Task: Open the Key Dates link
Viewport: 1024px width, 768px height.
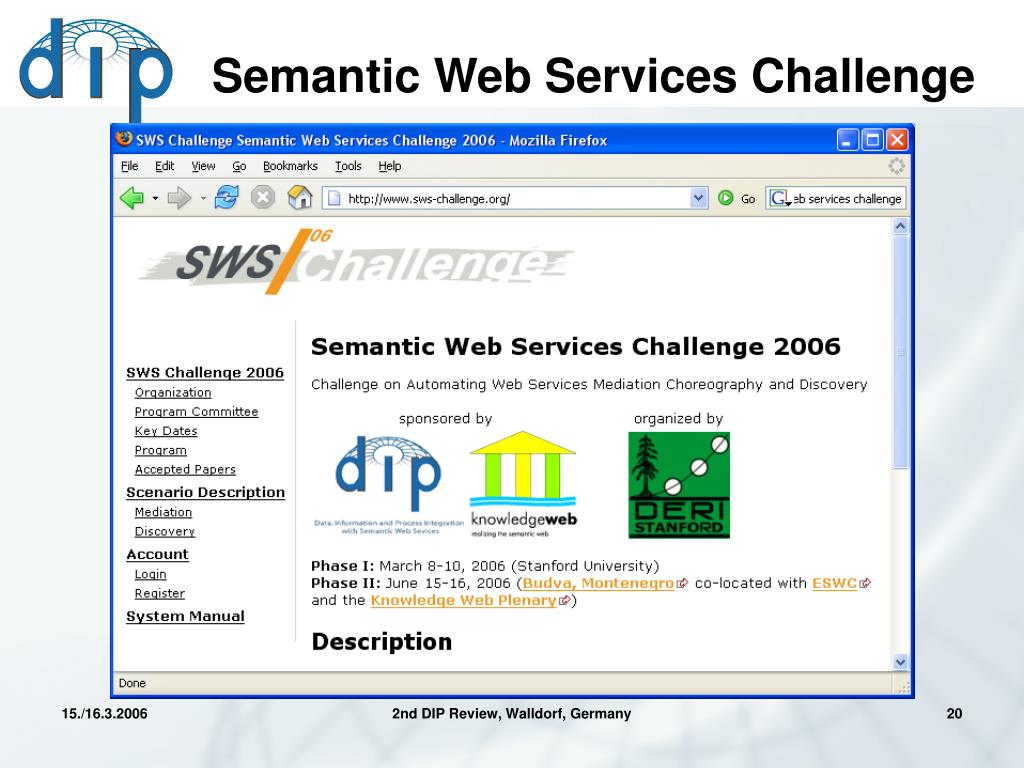Action: click(x=166, y=431)
